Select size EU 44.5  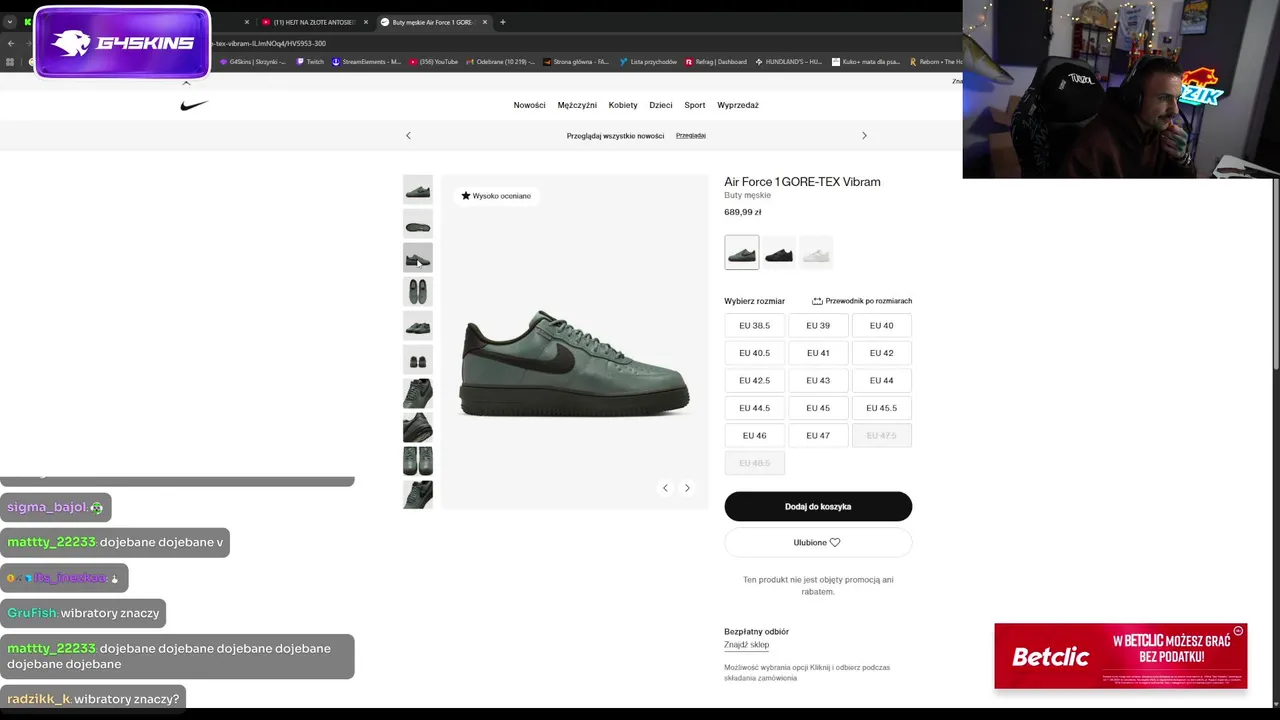click(754, 408)
